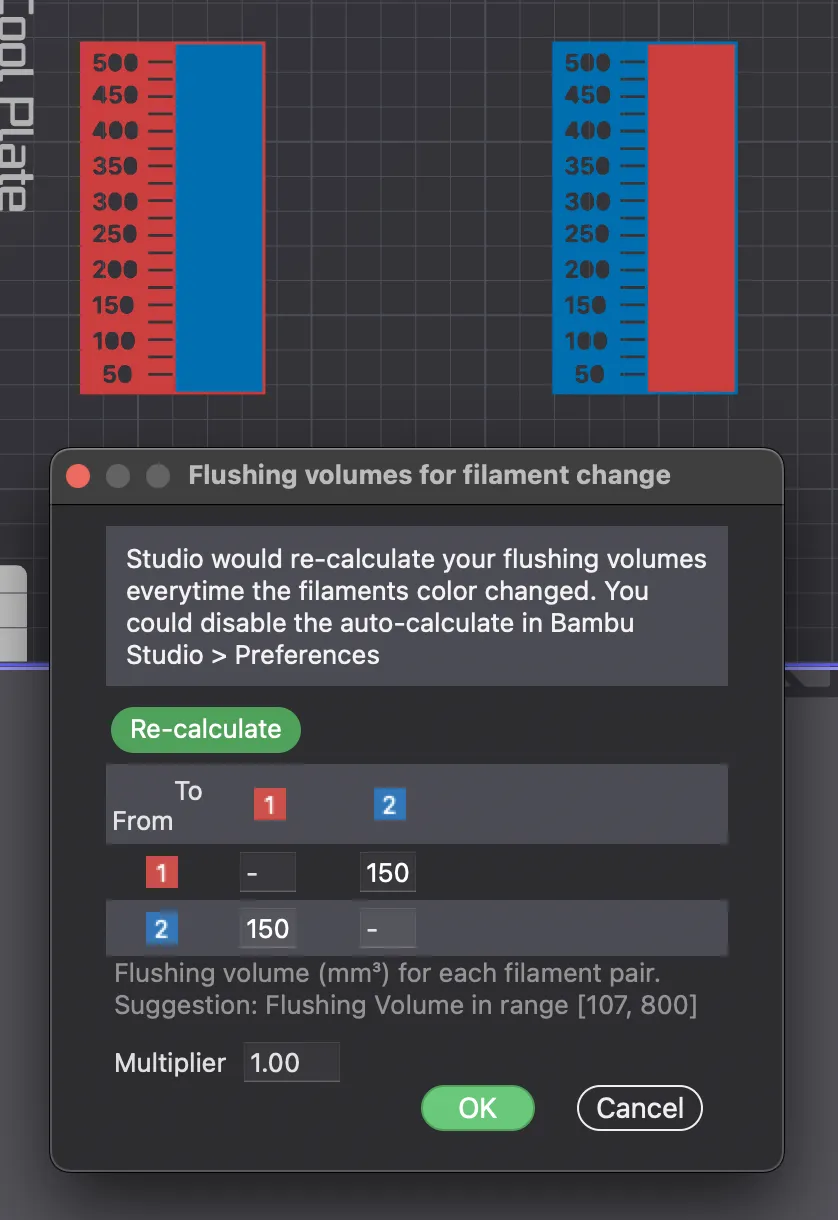
Task: Click the auto-calculate info message box
Action: click(x=417, y=606)
